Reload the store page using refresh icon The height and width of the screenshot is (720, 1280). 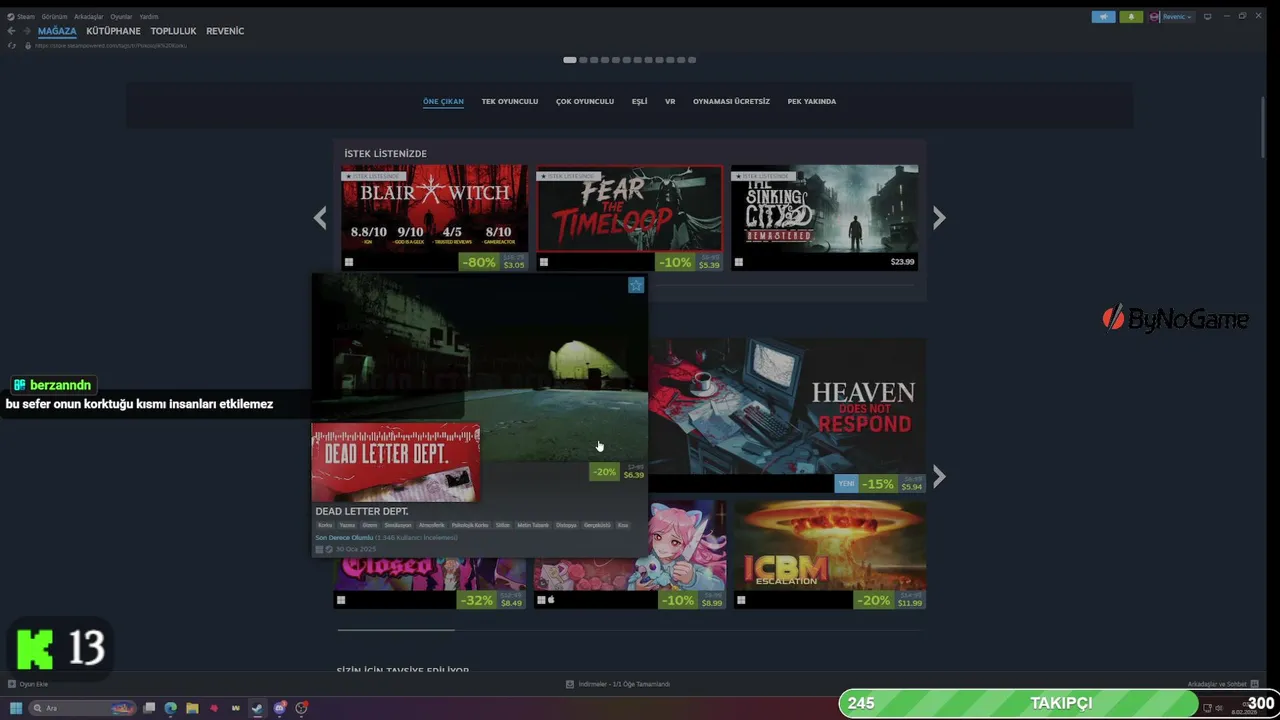point(12,45)
